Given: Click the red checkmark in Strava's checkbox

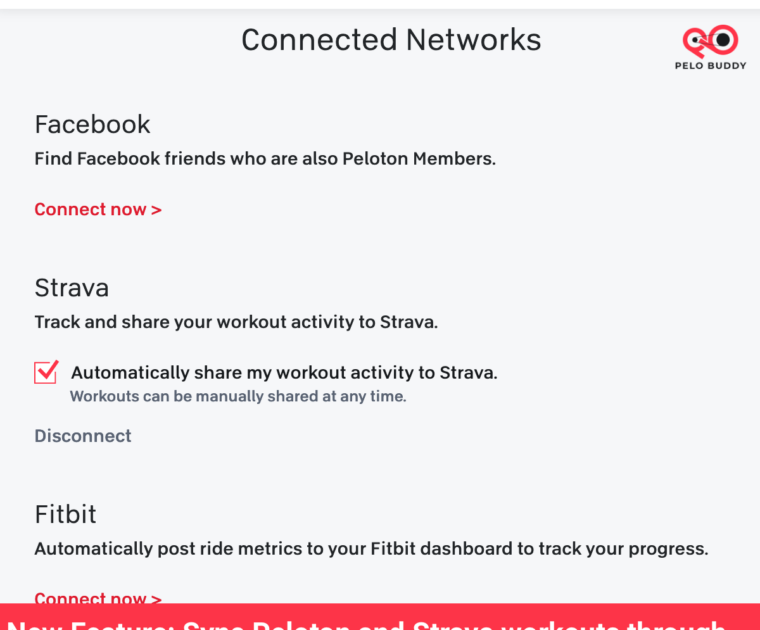Looking at the screenshot, I should [x=47, y=370].
